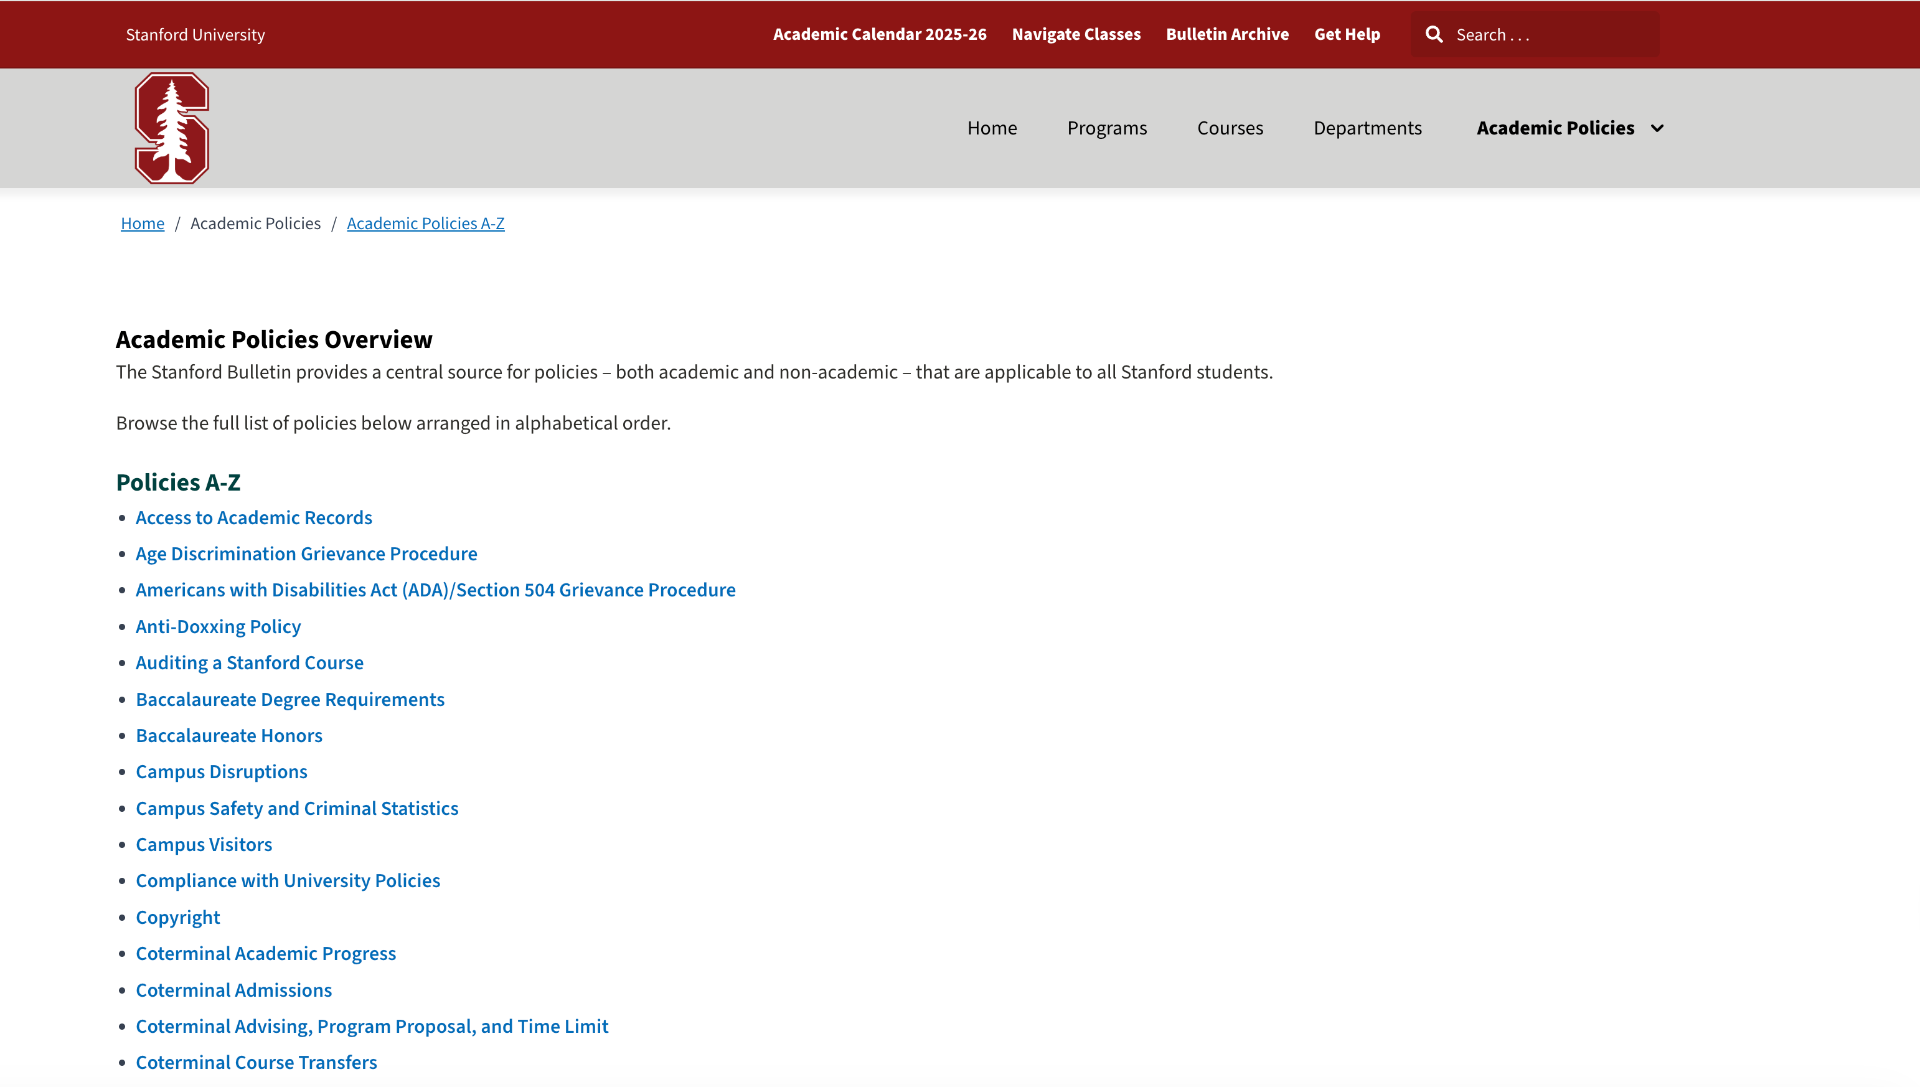
Task: Open Campus Disruptions policy
Action: coord(222,772)
